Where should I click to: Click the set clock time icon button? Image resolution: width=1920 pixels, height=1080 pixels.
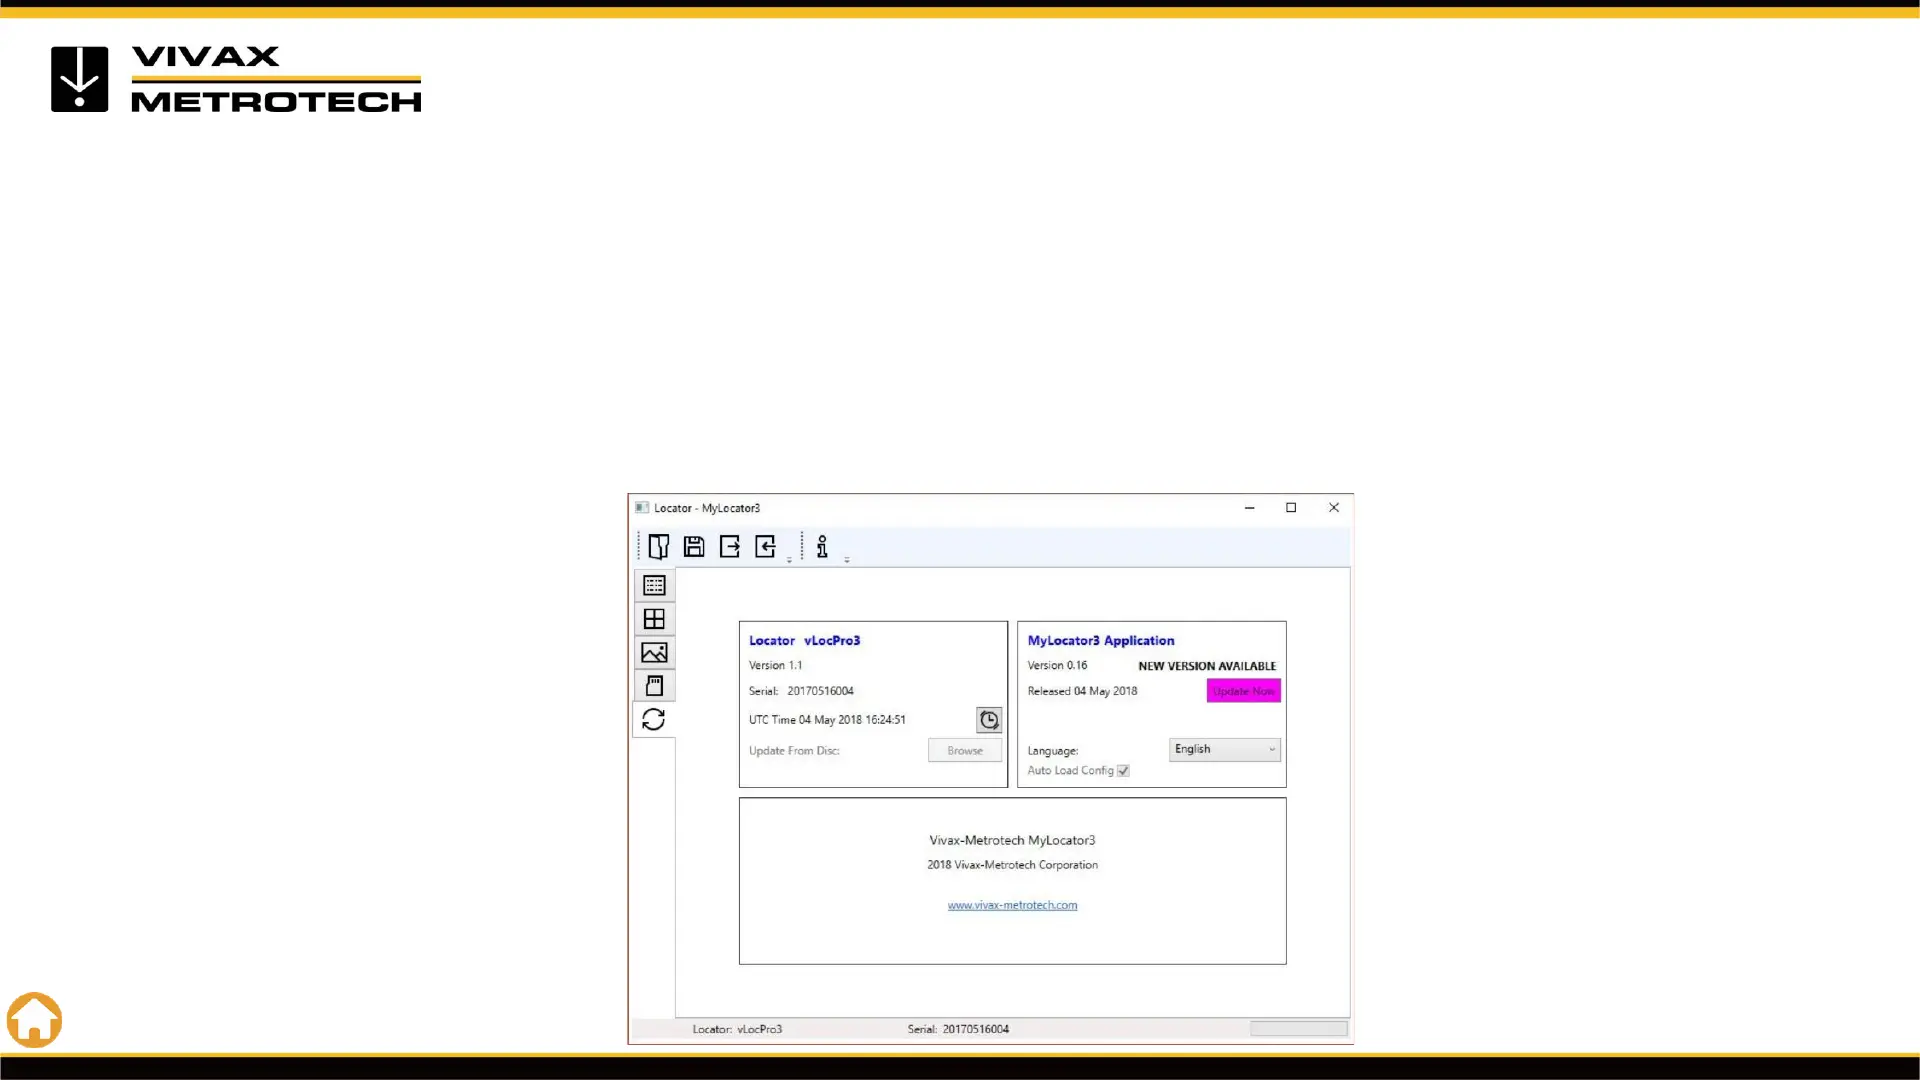[x=989, y=720]
